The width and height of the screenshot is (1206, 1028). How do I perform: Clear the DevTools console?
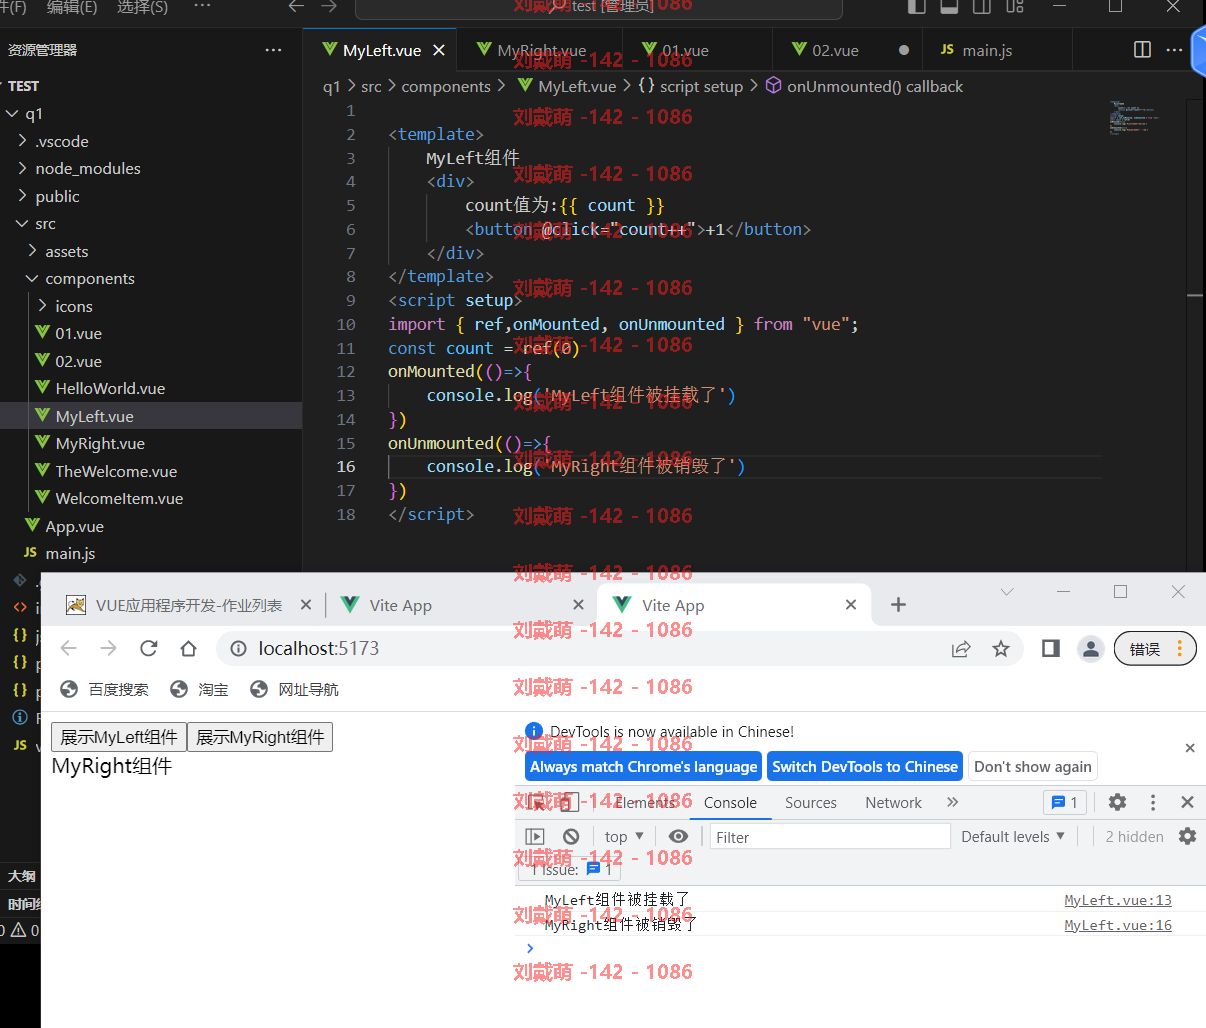pyautogui.click(x=571, y=836)
